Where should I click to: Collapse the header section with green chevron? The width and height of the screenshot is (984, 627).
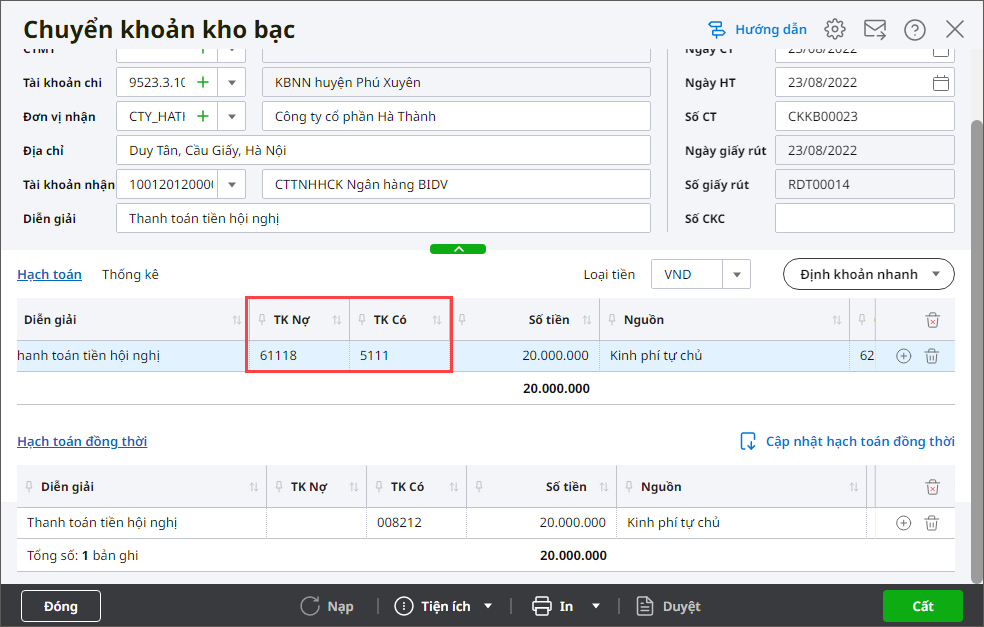pyautogui.click(x=458, y=249)
